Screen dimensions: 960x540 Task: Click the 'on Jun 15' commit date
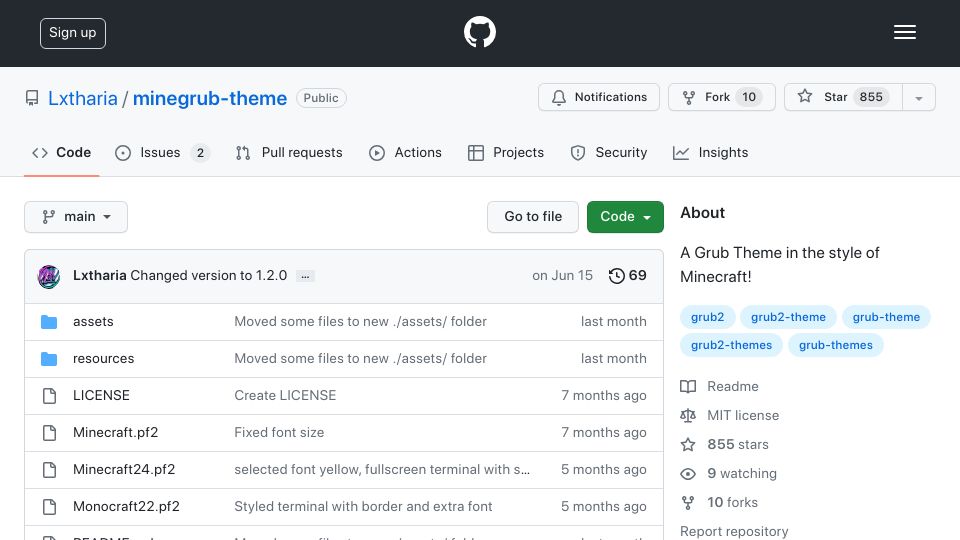pos(562,276)
